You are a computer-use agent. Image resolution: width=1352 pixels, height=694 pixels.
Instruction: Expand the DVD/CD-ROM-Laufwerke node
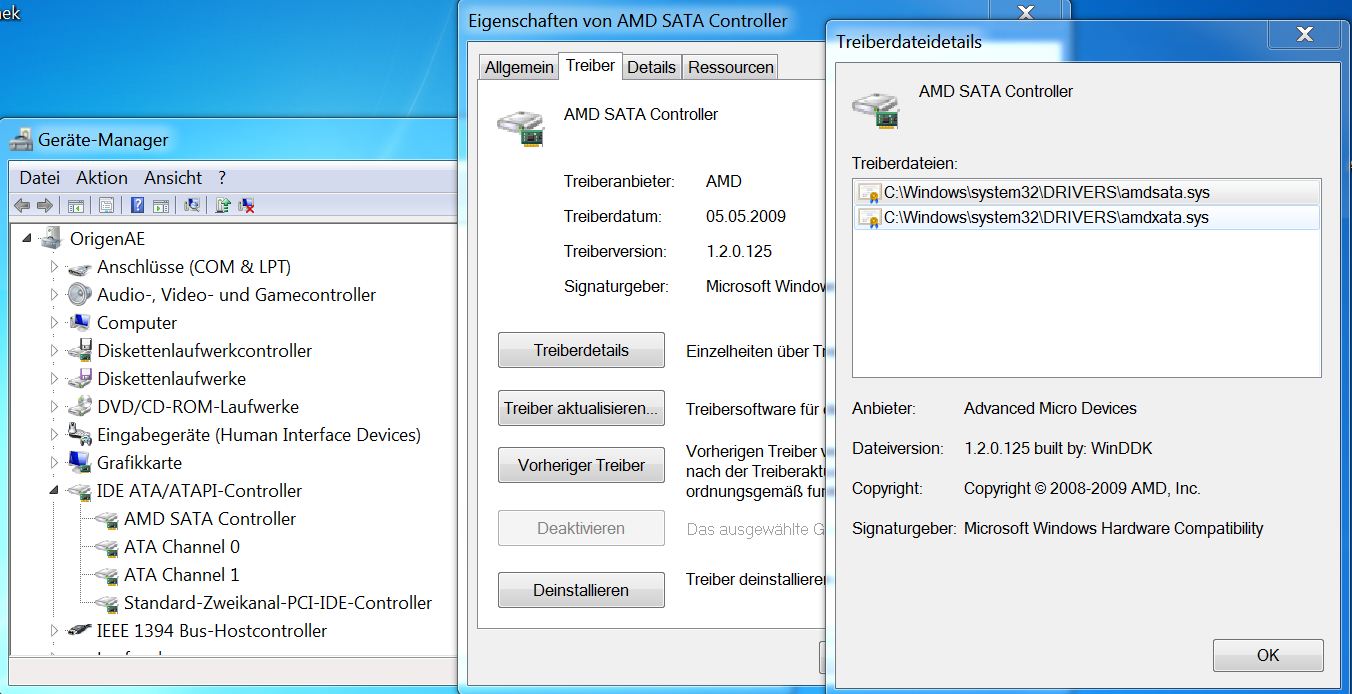click(55, 407)
